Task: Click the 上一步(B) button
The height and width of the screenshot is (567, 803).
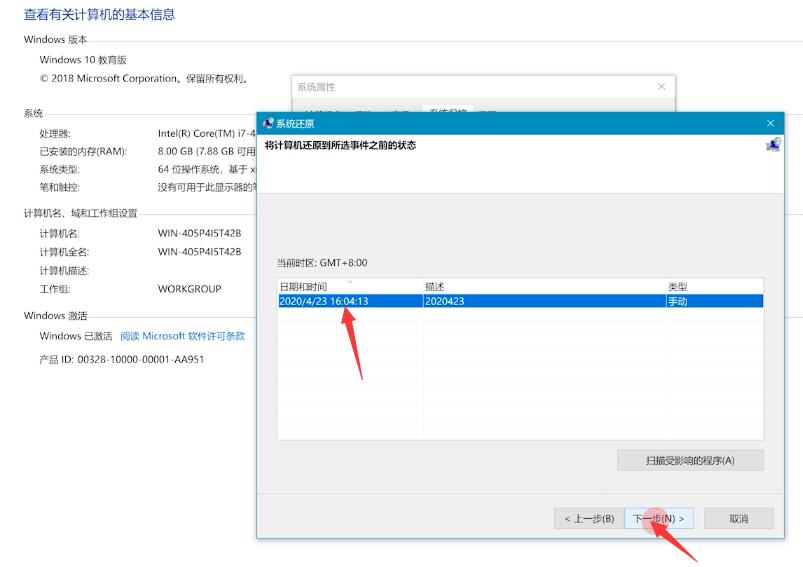Action: [x=589, y=518]
